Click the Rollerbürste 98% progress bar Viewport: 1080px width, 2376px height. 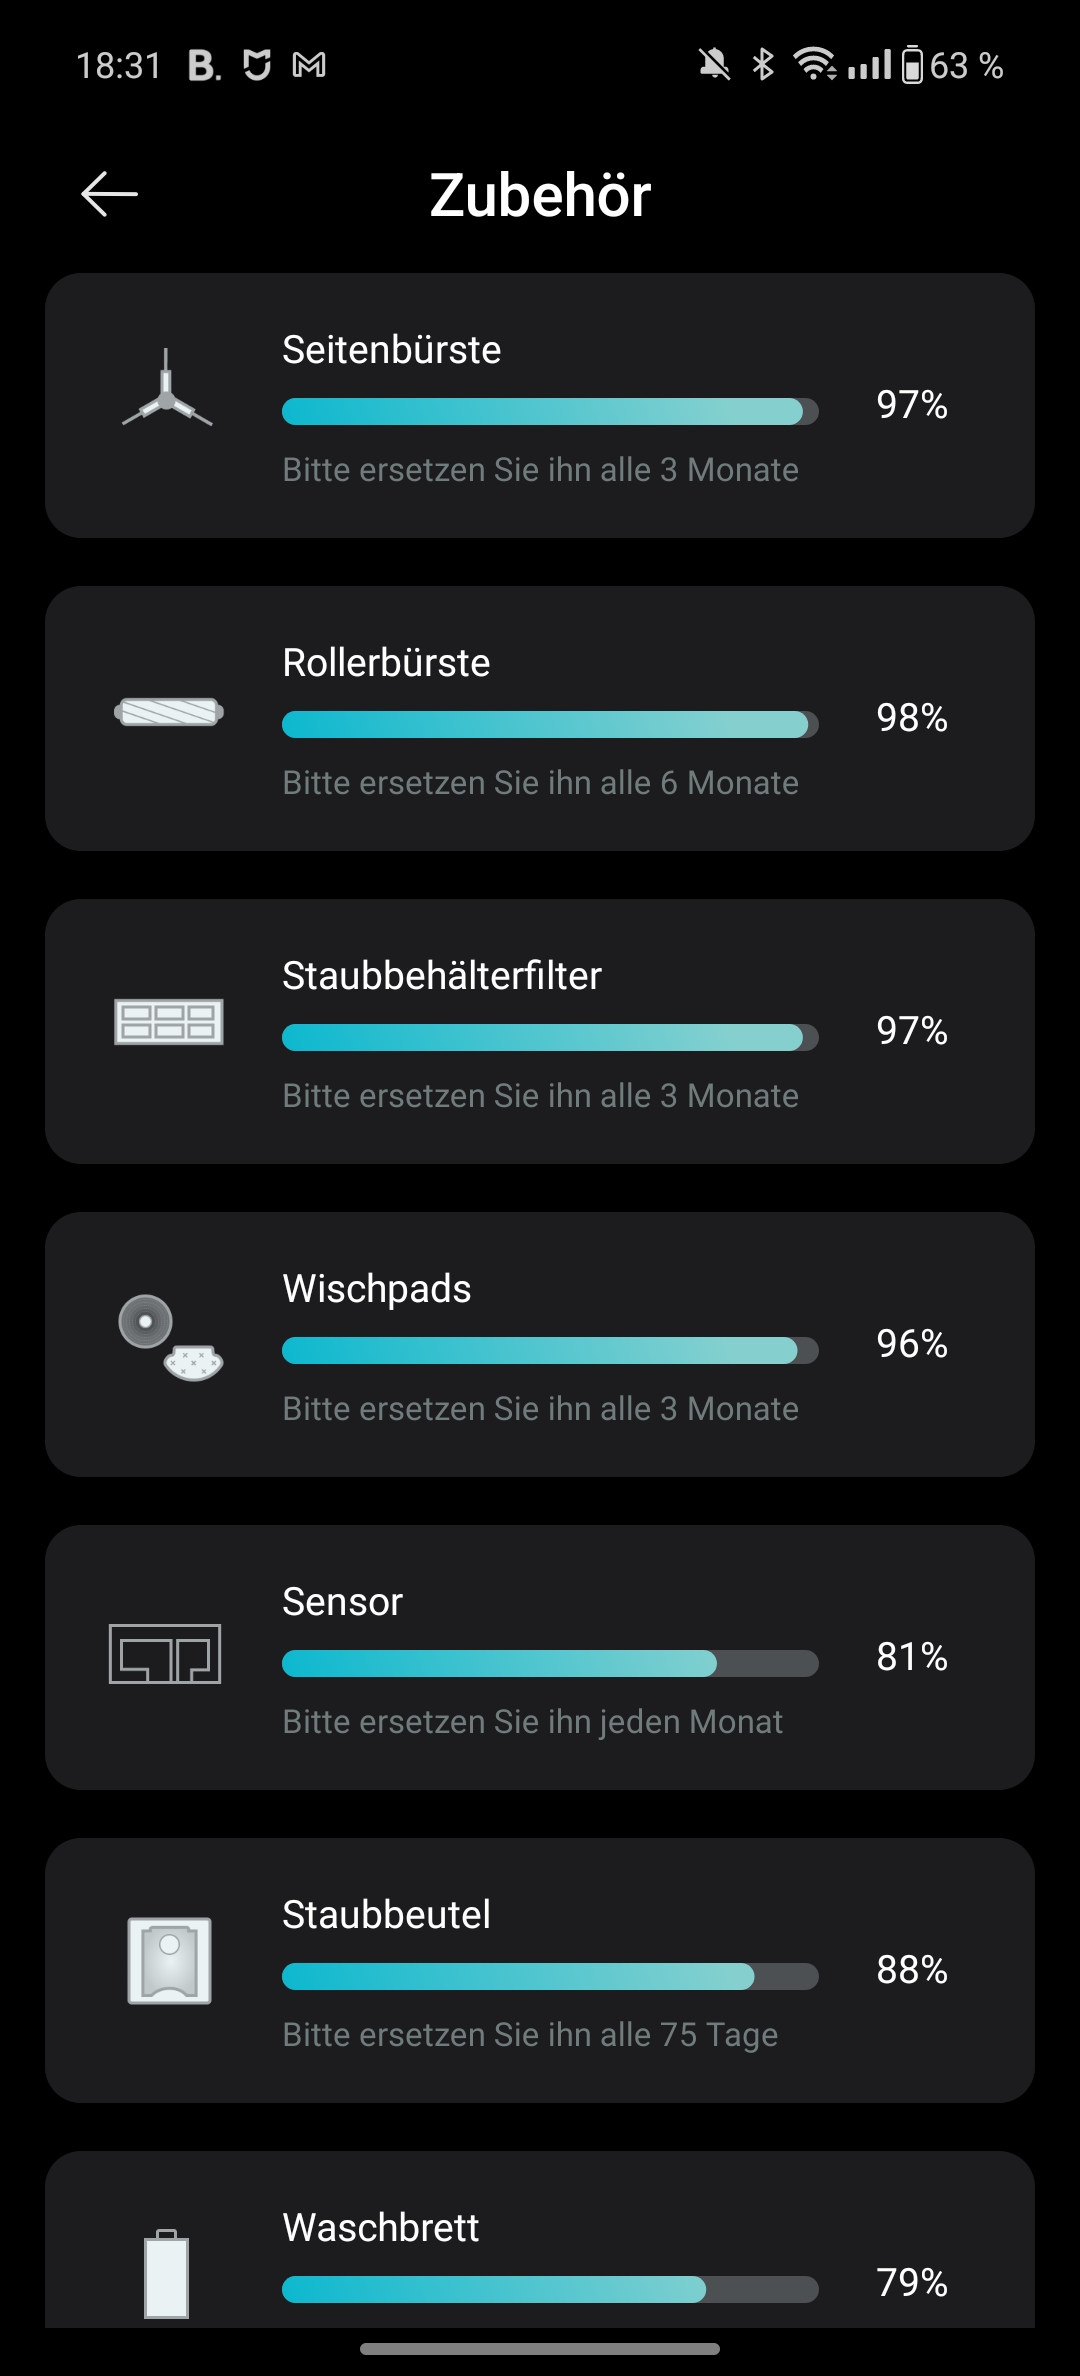550,725
